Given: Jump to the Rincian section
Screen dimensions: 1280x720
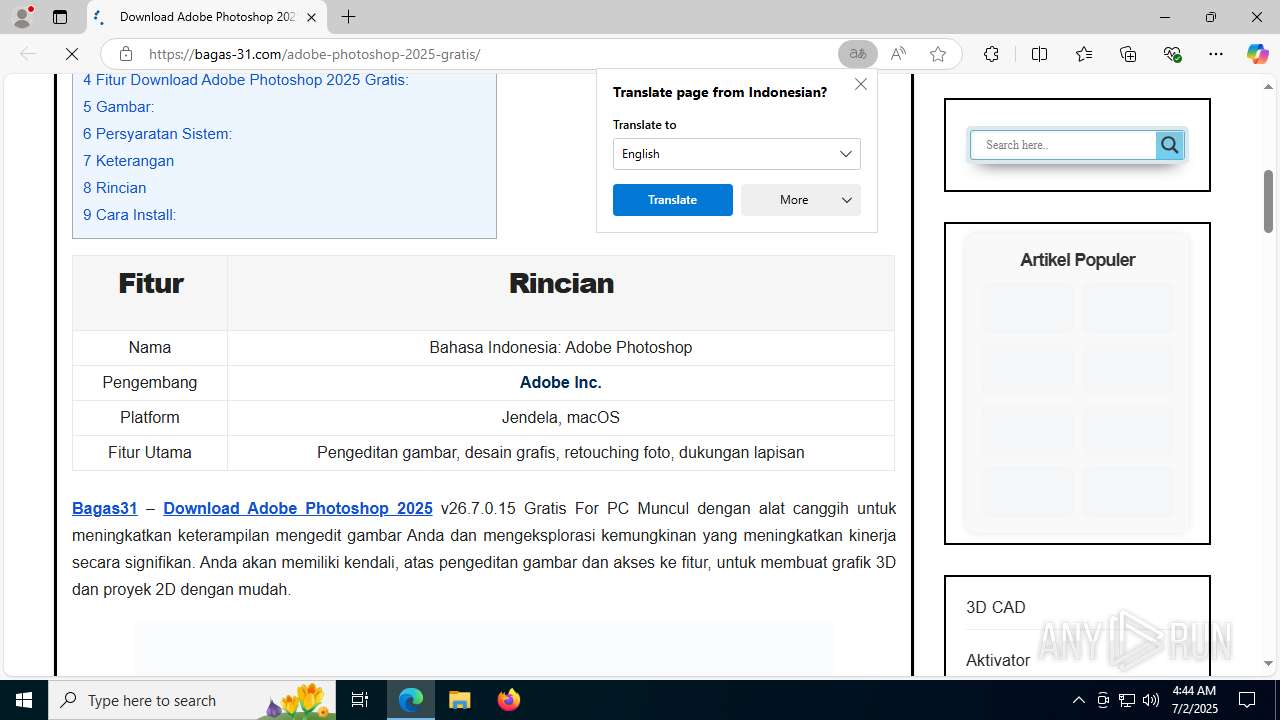Looking at the screenshot, I should point(115,188).
